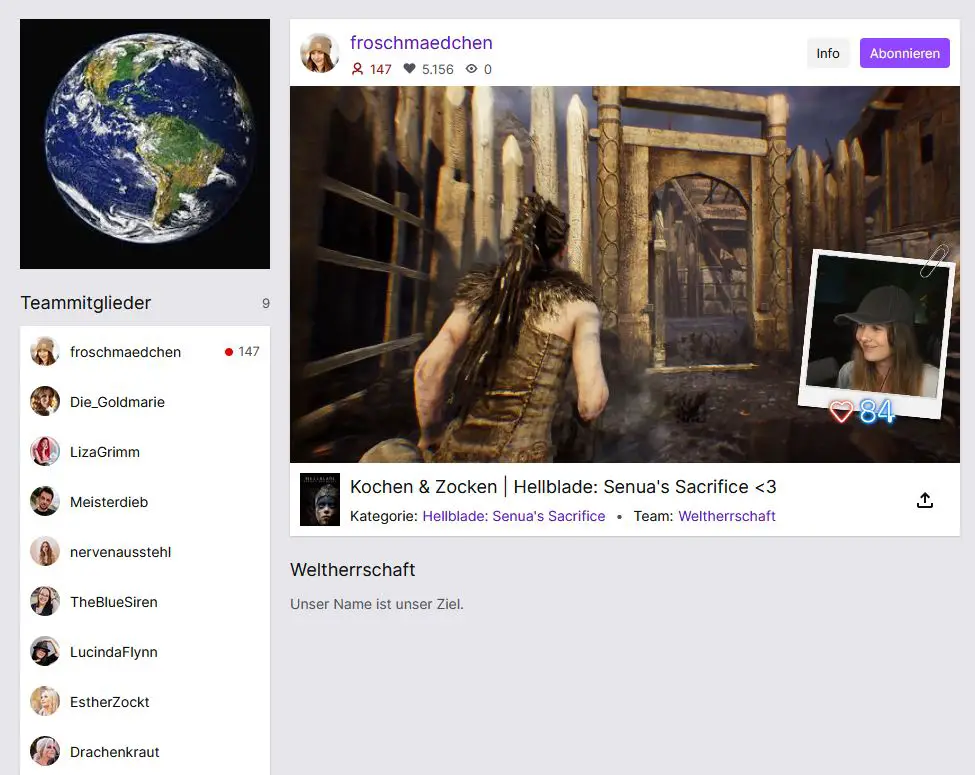Select Meisterdieb in the team list
This screenshot has height=775, width=975.
point(145,501)
